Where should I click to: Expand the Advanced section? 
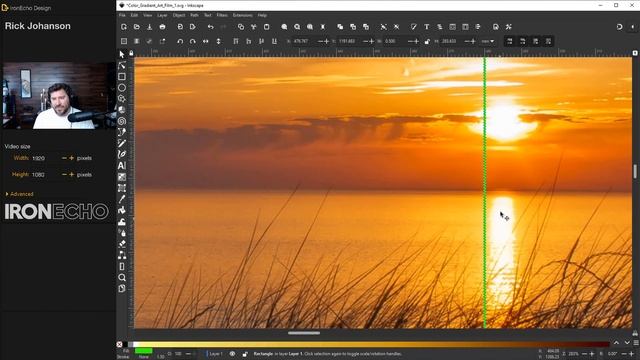point(19,194)
